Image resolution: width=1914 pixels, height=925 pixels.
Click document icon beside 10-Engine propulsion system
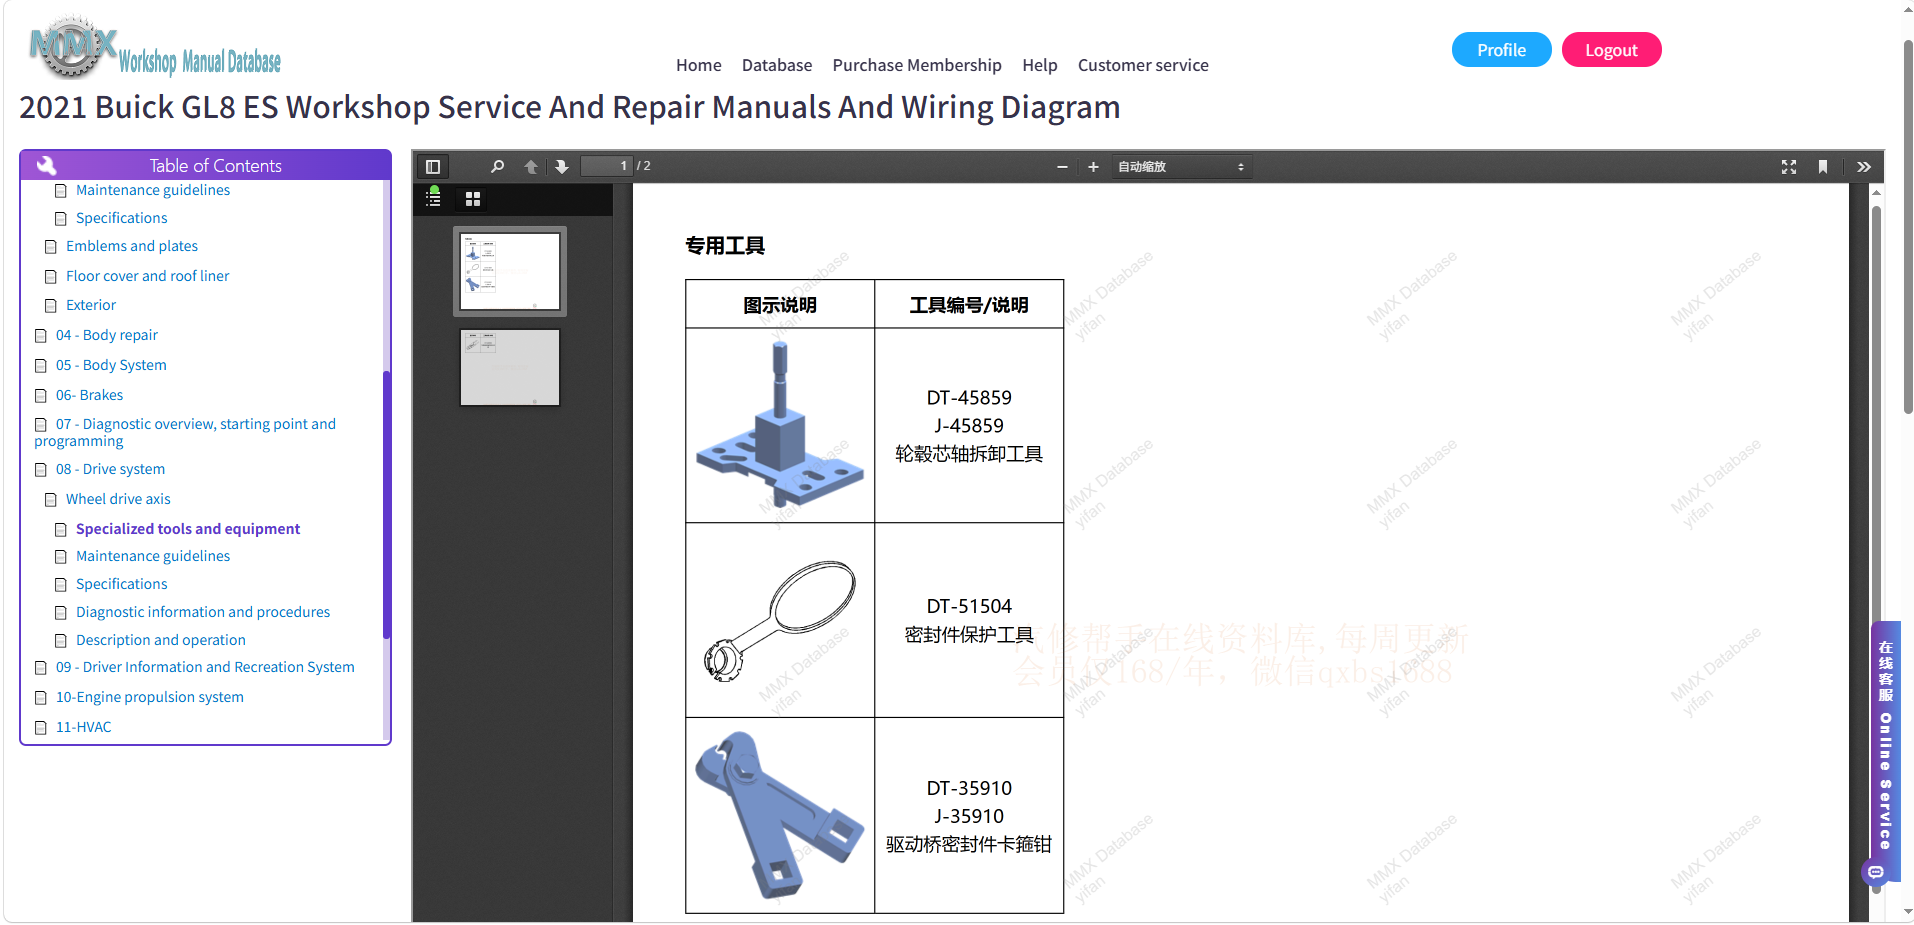pos(41,698)
